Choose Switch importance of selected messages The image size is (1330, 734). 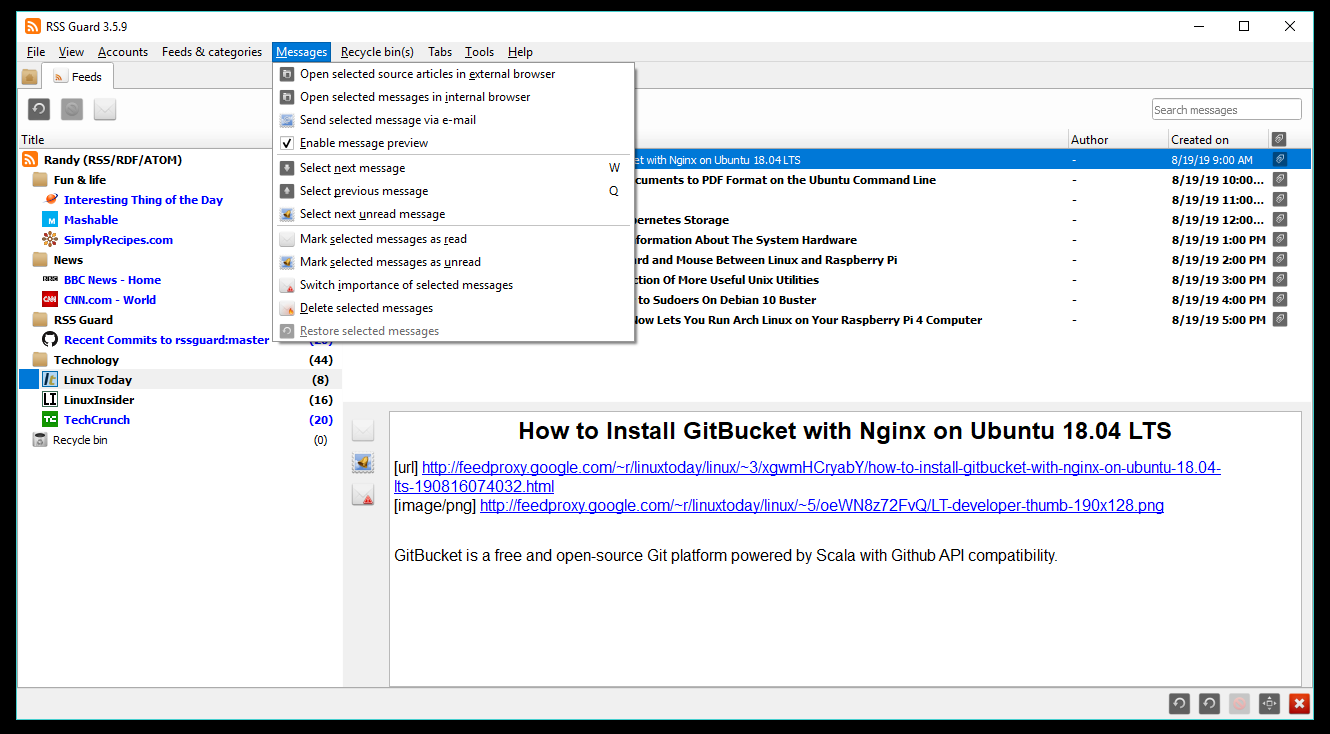click(x=454, y=285)
